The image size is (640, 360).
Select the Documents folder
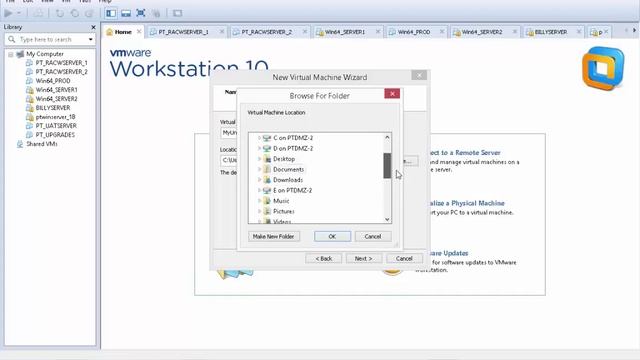click(288, 169)
